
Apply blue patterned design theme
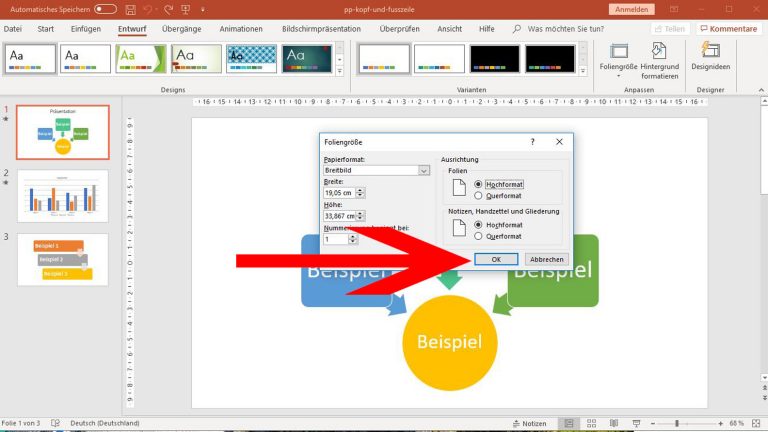click(x=251, y=59)
